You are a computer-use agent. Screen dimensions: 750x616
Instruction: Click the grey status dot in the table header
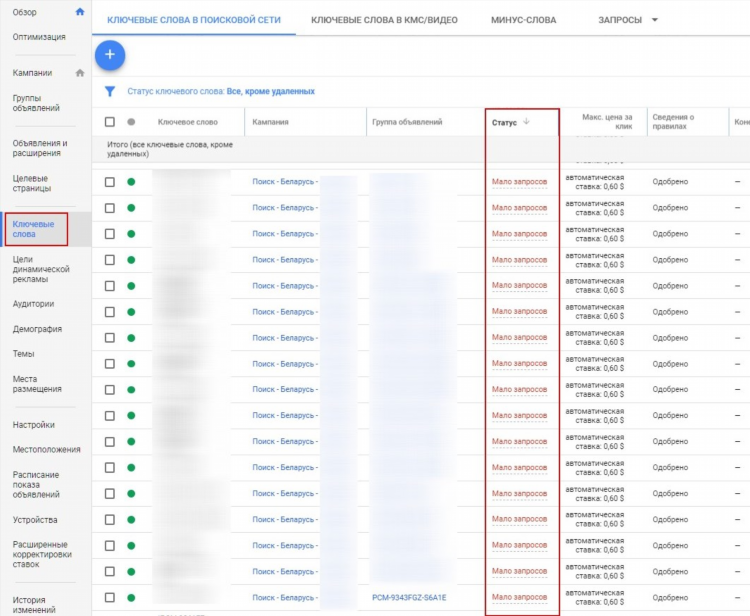click(x=131, y=122)
